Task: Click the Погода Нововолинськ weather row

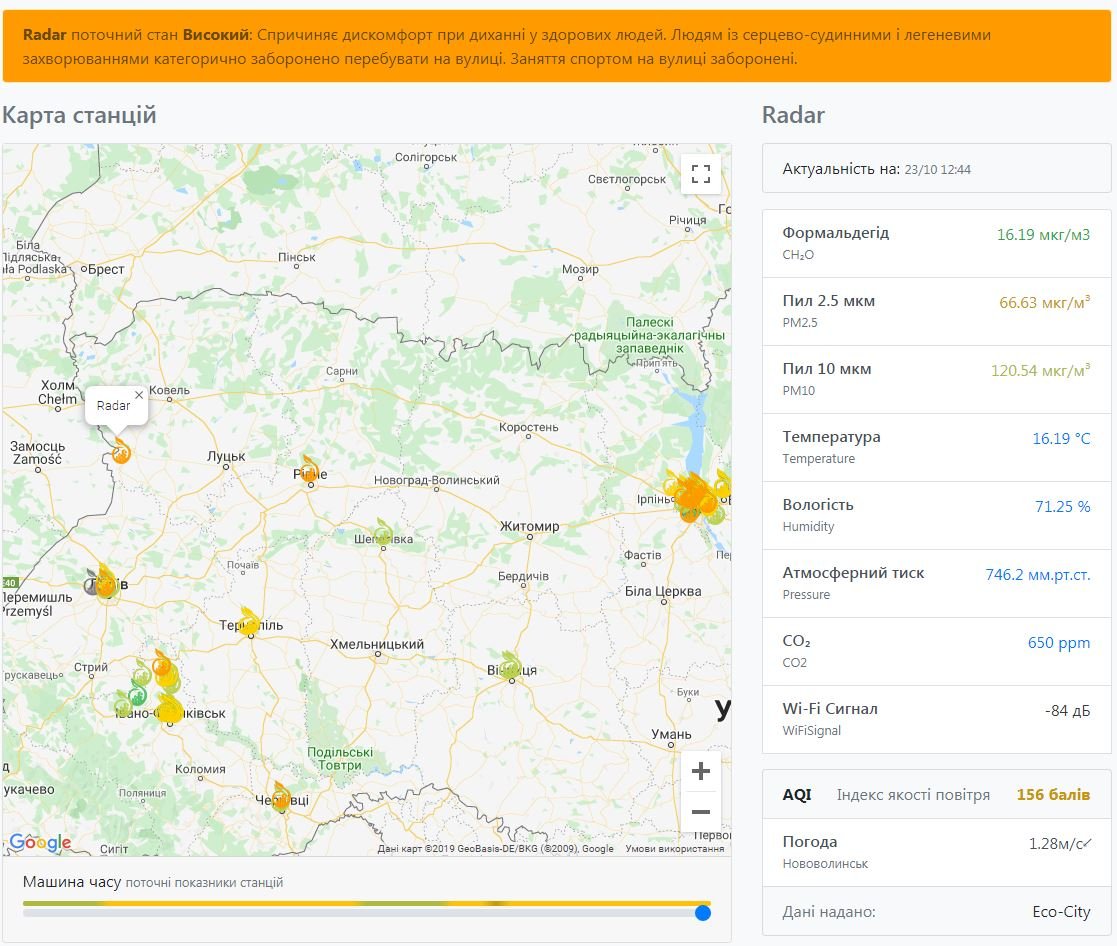Action: [936, 852]
